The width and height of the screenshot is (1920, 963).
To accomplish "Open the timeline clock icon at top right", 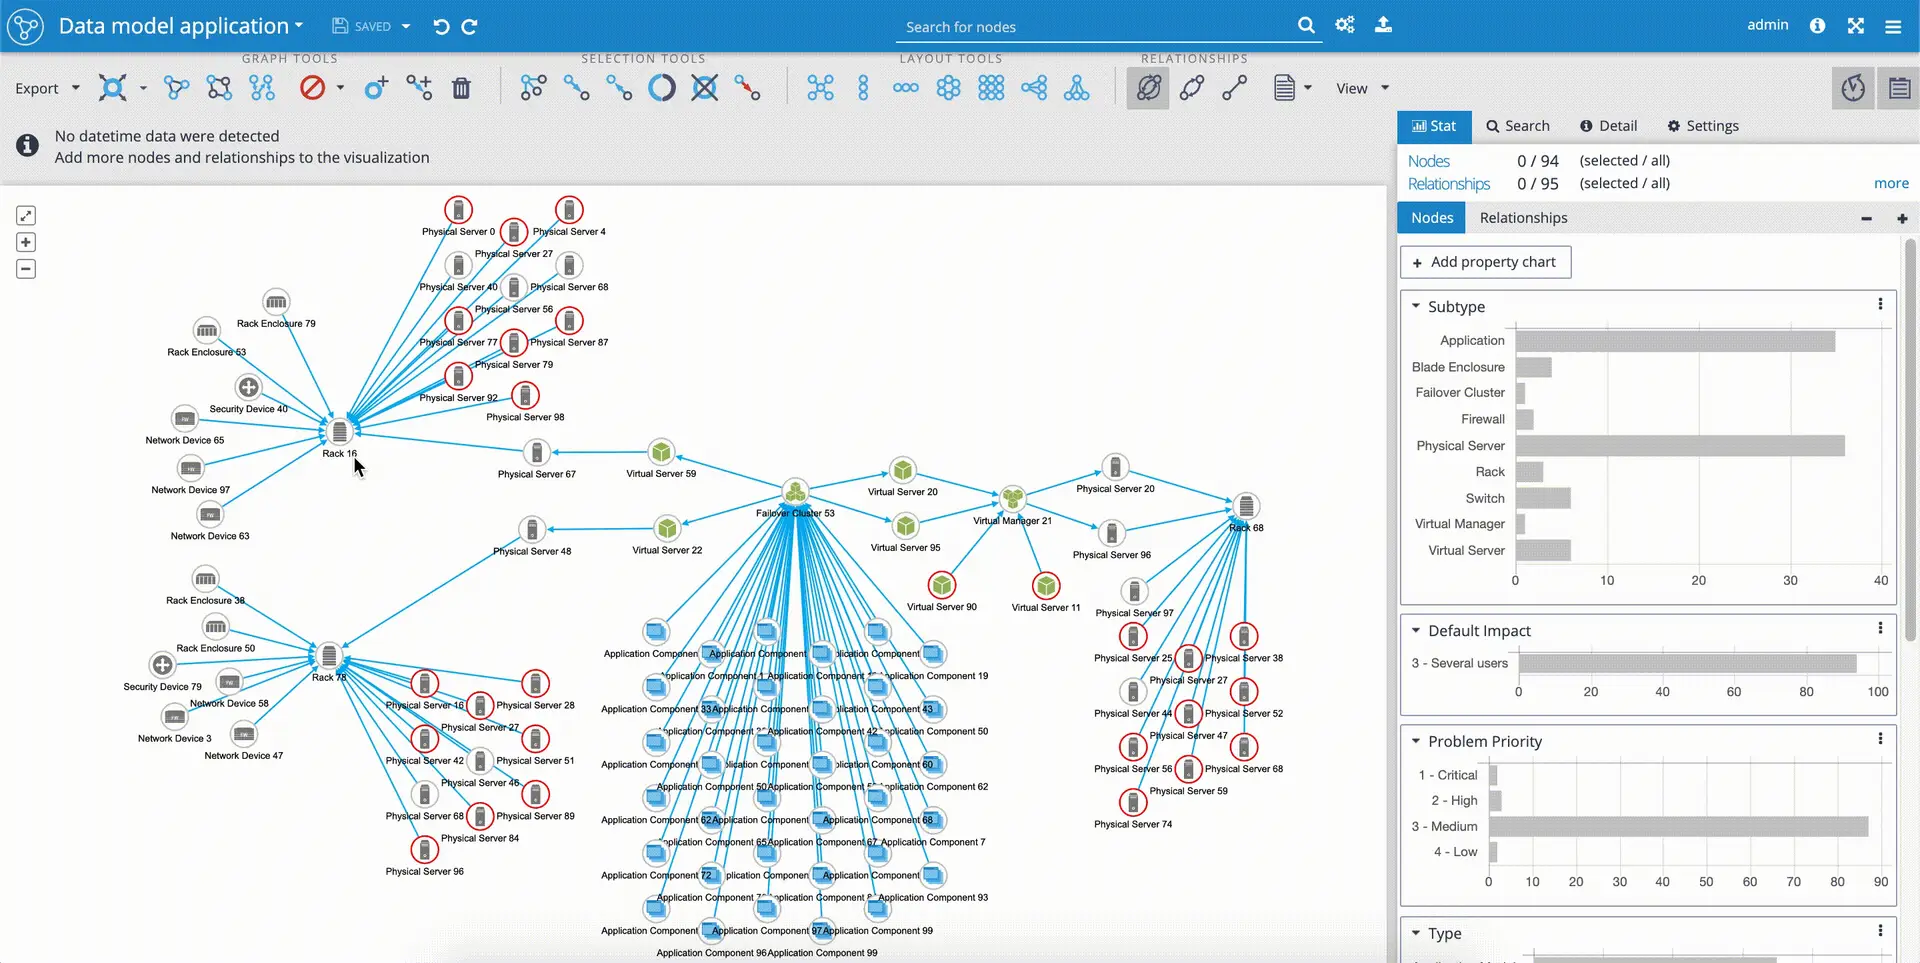I will click(1854, 88).
